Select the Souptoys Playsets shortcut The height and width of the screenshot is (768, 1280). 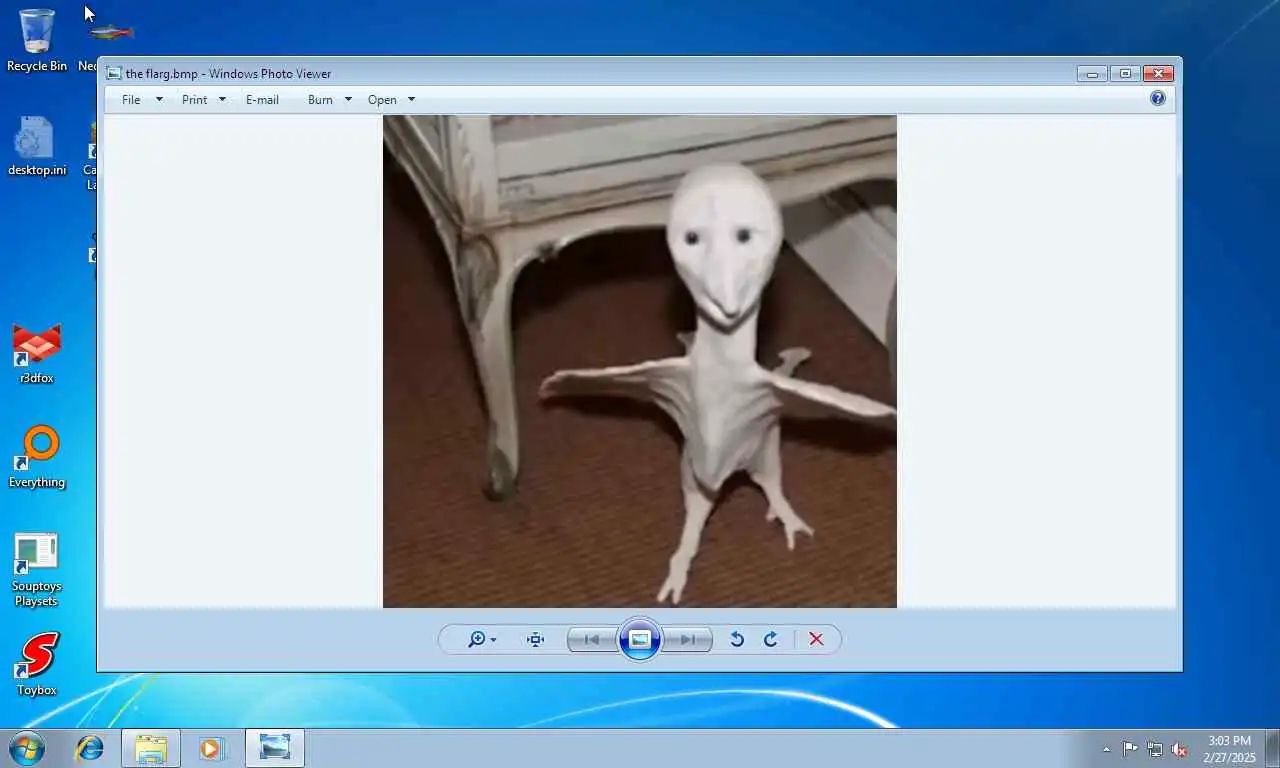(x=37, y=570)
